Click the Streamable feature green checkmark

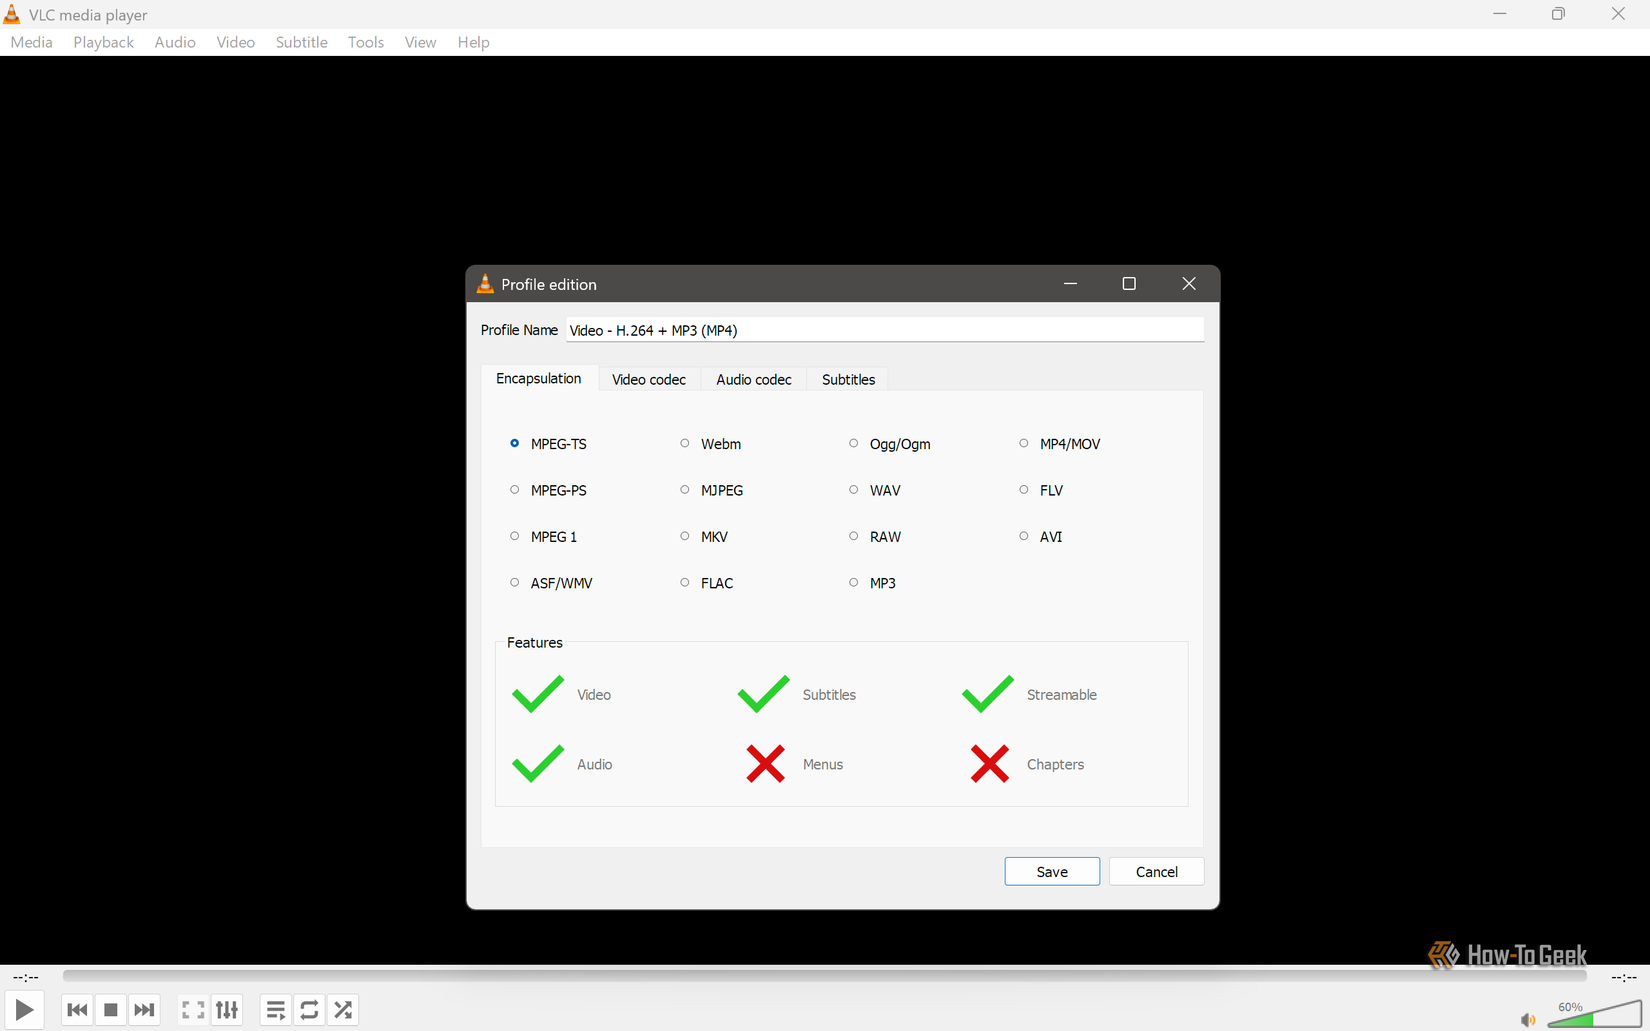988,694
